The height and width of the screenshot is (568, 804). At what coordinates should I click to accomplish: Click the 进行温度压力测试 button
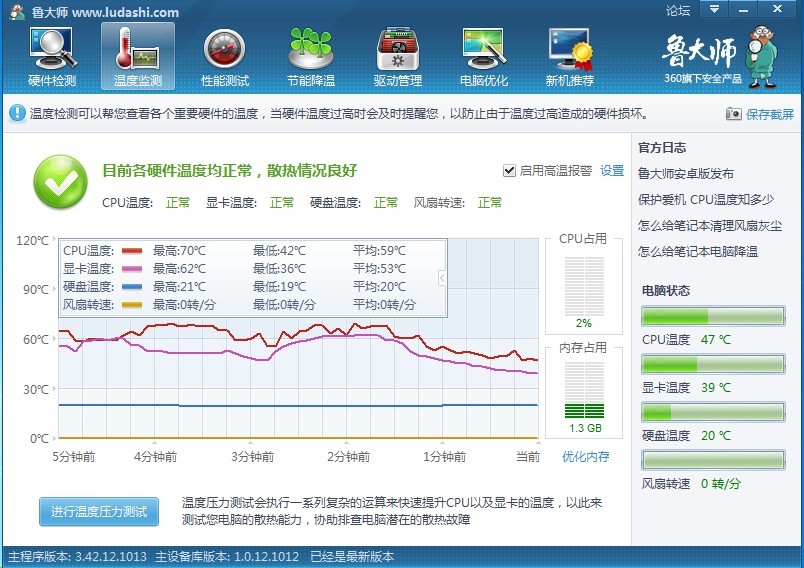(99, 512)
